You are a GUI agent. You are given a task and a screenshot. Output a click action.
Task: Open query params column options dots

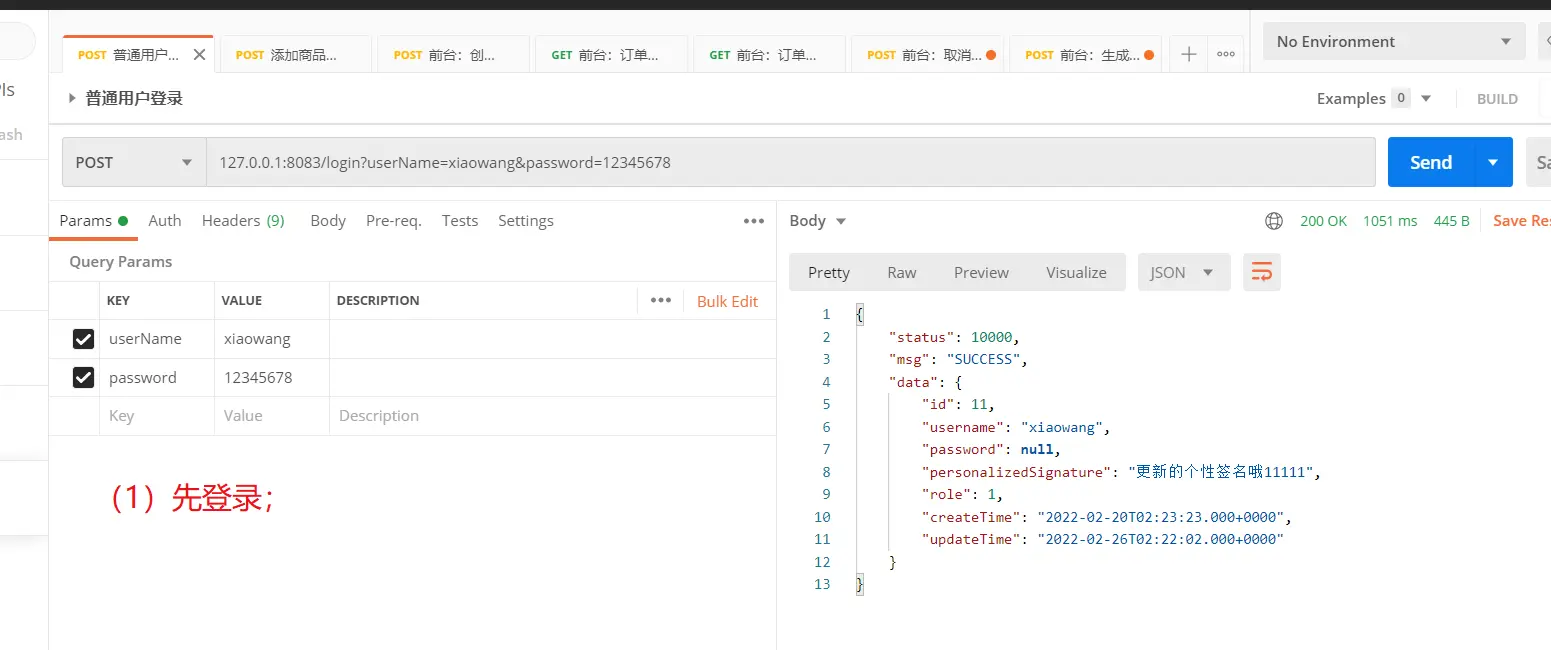coord(660,300)
